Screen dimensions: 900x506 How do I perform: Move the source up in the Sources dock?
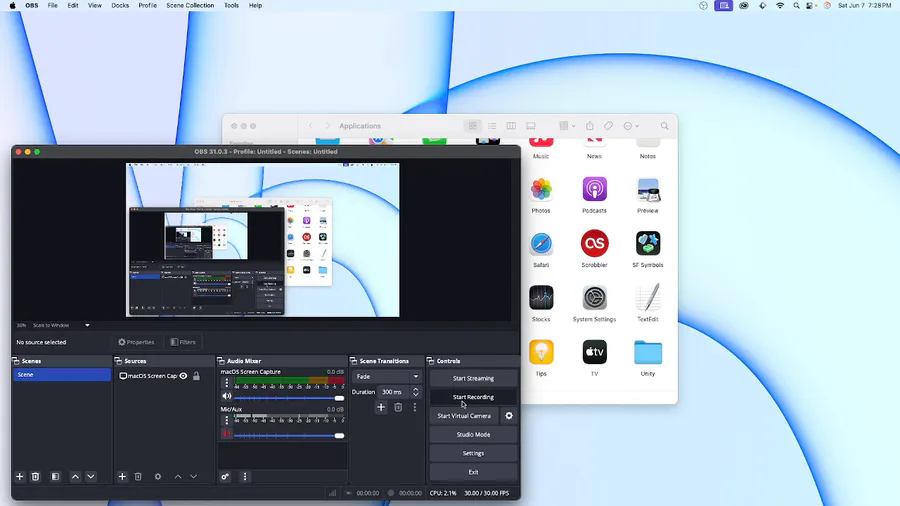[x=178, y=477]
